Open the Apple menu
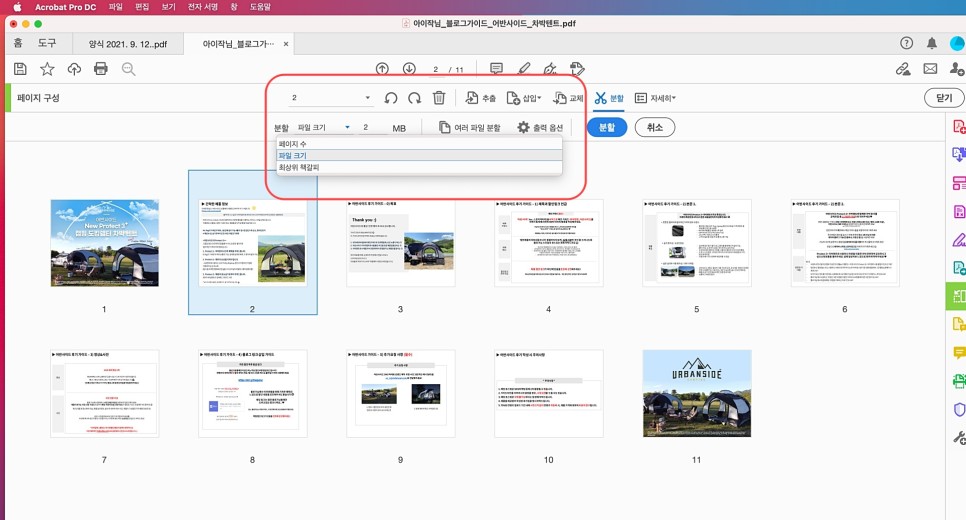 pyautogui.click(x=17, y=7)
